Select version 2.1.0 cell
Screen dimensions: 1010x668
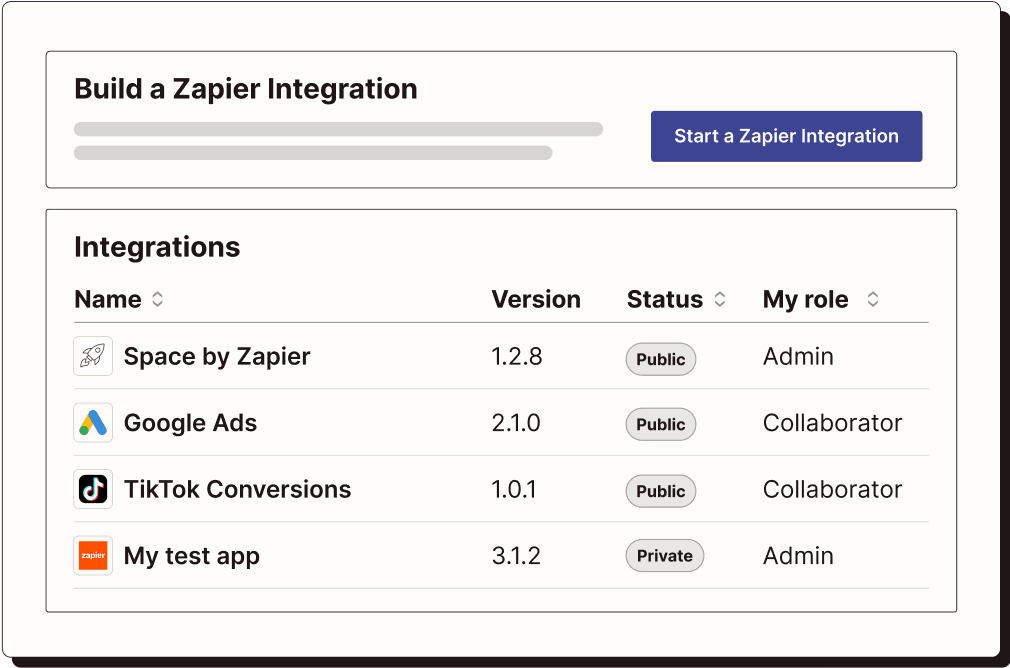(516, 423)
